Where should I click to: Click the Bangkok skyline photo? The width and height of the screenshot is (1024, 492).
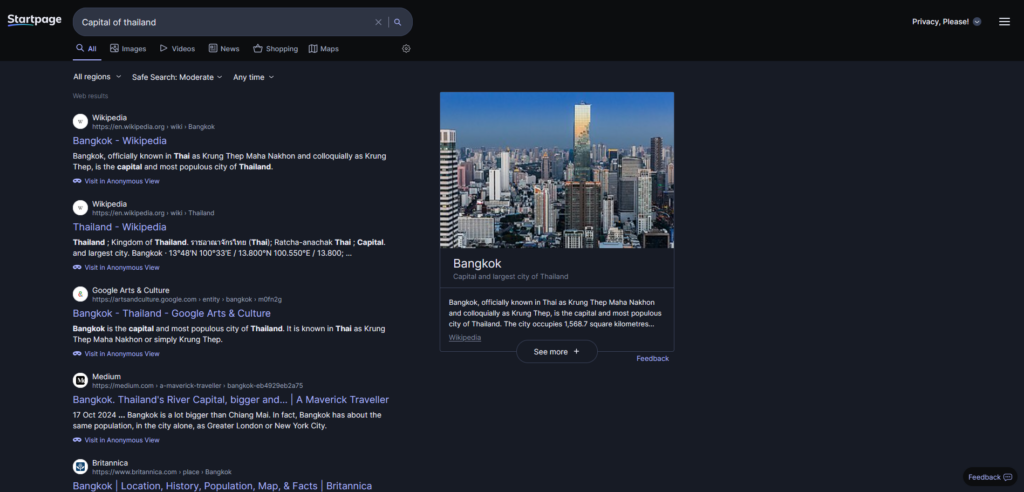coord(557,170)
